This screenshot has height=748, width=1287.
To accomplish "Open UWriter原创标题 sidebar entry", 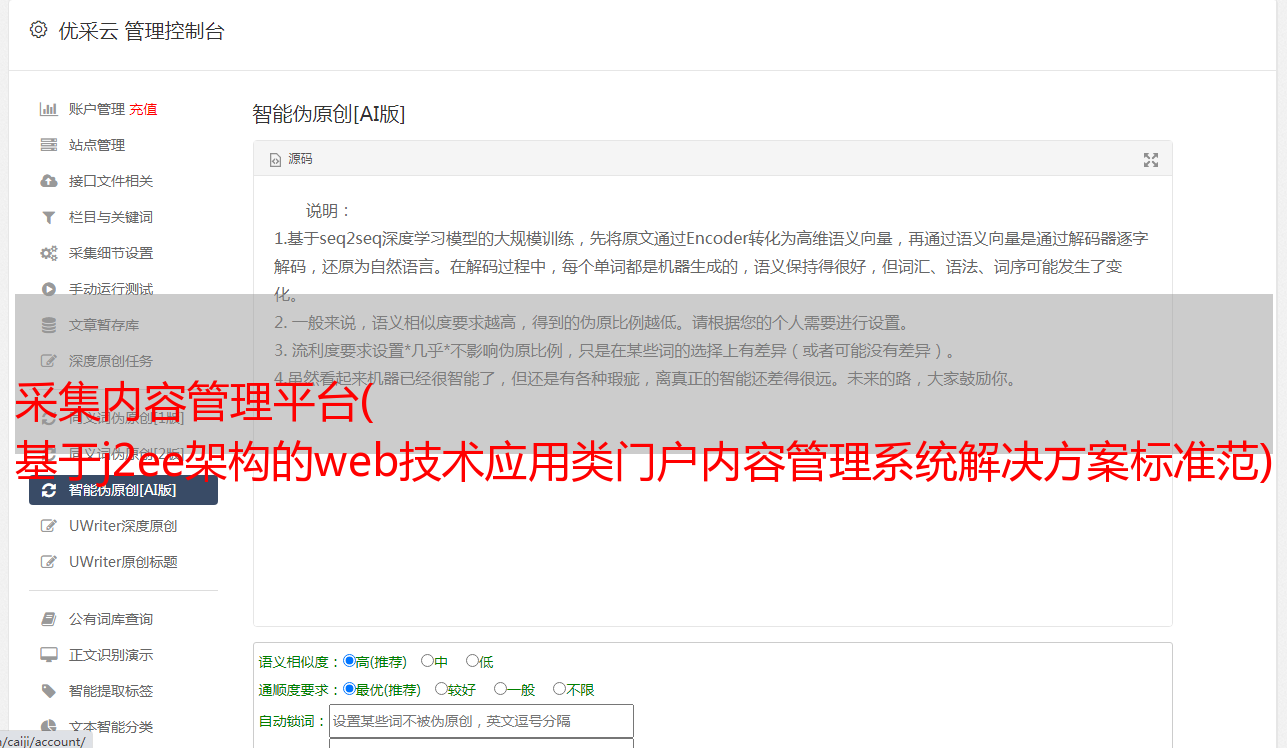I will pos(123,562).
